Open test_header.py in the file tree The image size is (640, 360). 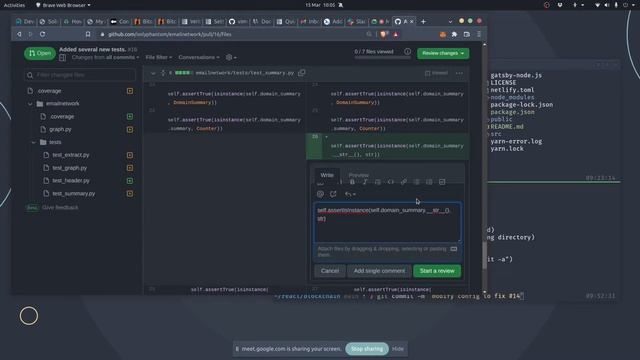(71, 181)
